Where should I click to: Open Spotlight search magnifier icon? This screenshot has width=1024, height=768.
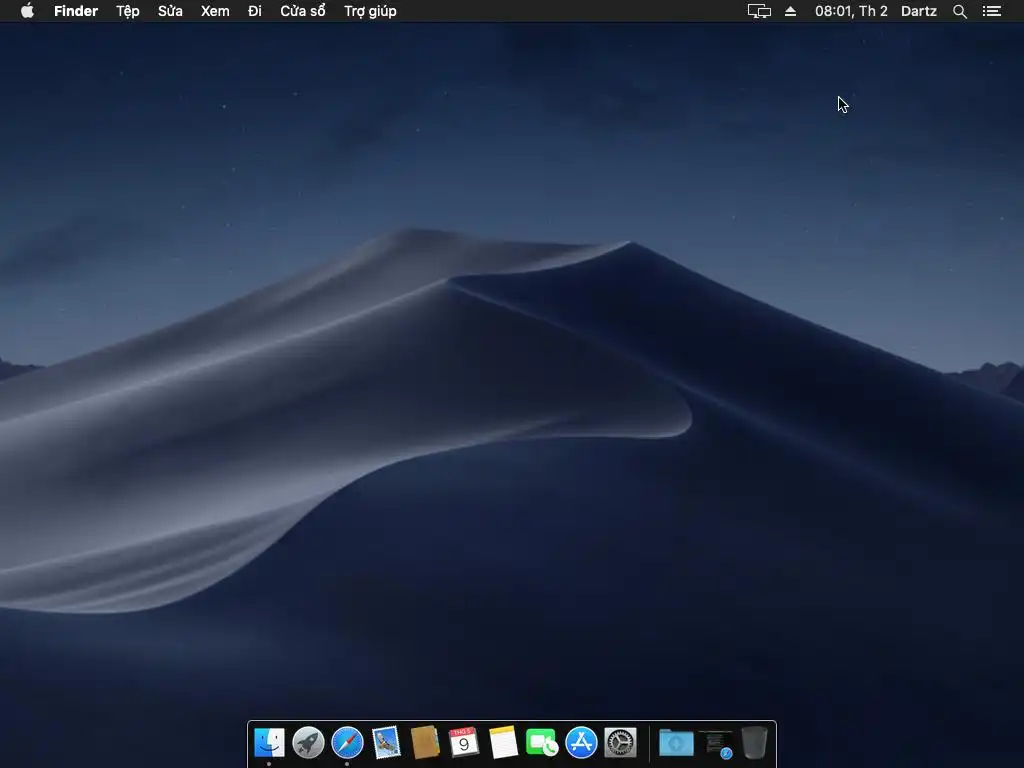coord(959,11)
